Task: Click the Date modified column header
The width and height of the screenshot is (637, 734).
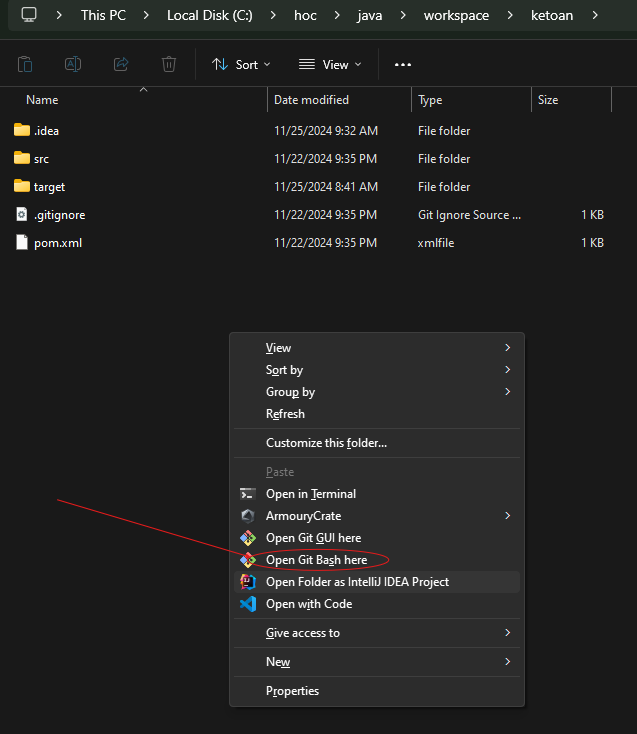Action: (x=311, y=100)
